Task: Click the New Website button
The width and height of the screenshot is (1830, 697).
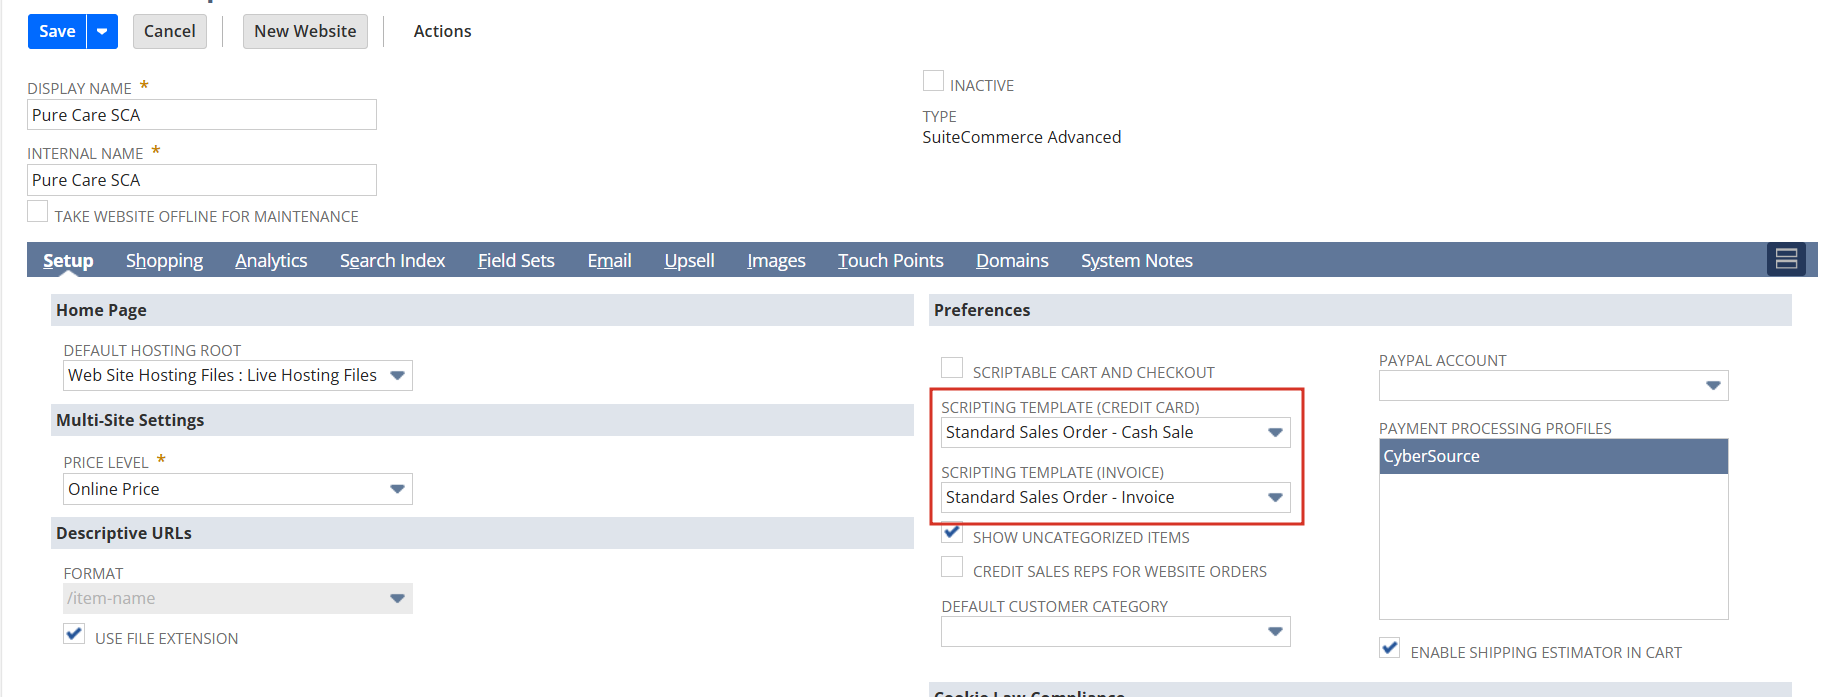Action: [305, 31]
